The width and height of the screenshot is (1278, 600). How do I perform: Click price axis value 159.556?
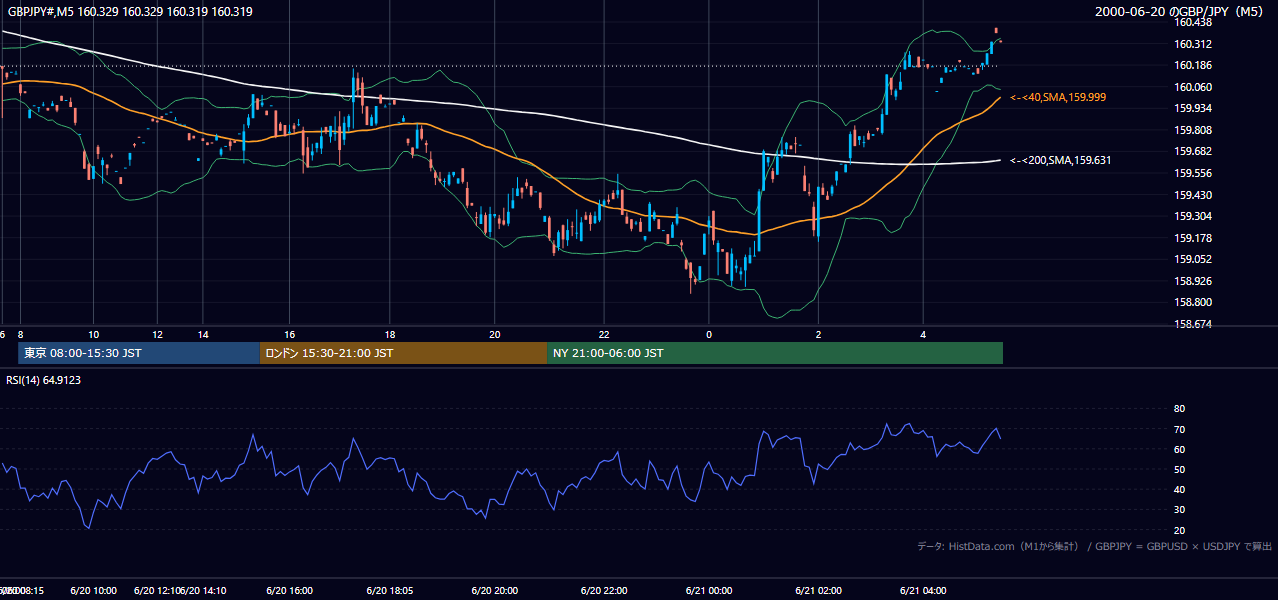1193,173
